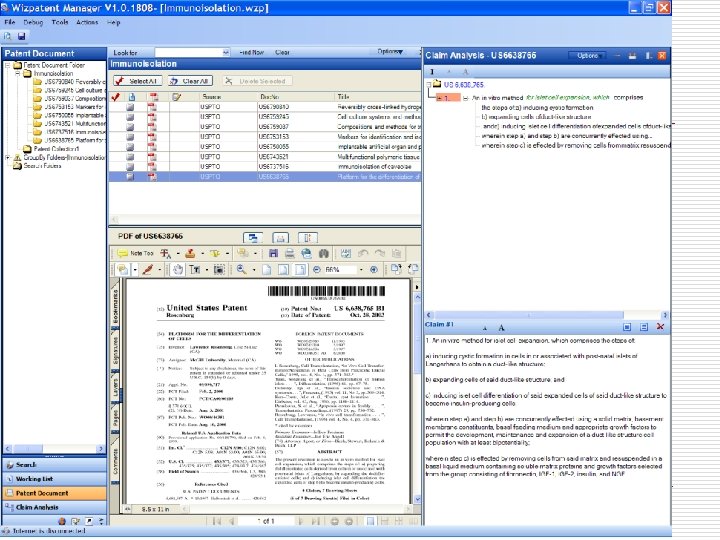720x540 pixels.
Task: Click the red X delete icon in Claim #1 panel
Action: pyautogui.click(x=660, y=326)
